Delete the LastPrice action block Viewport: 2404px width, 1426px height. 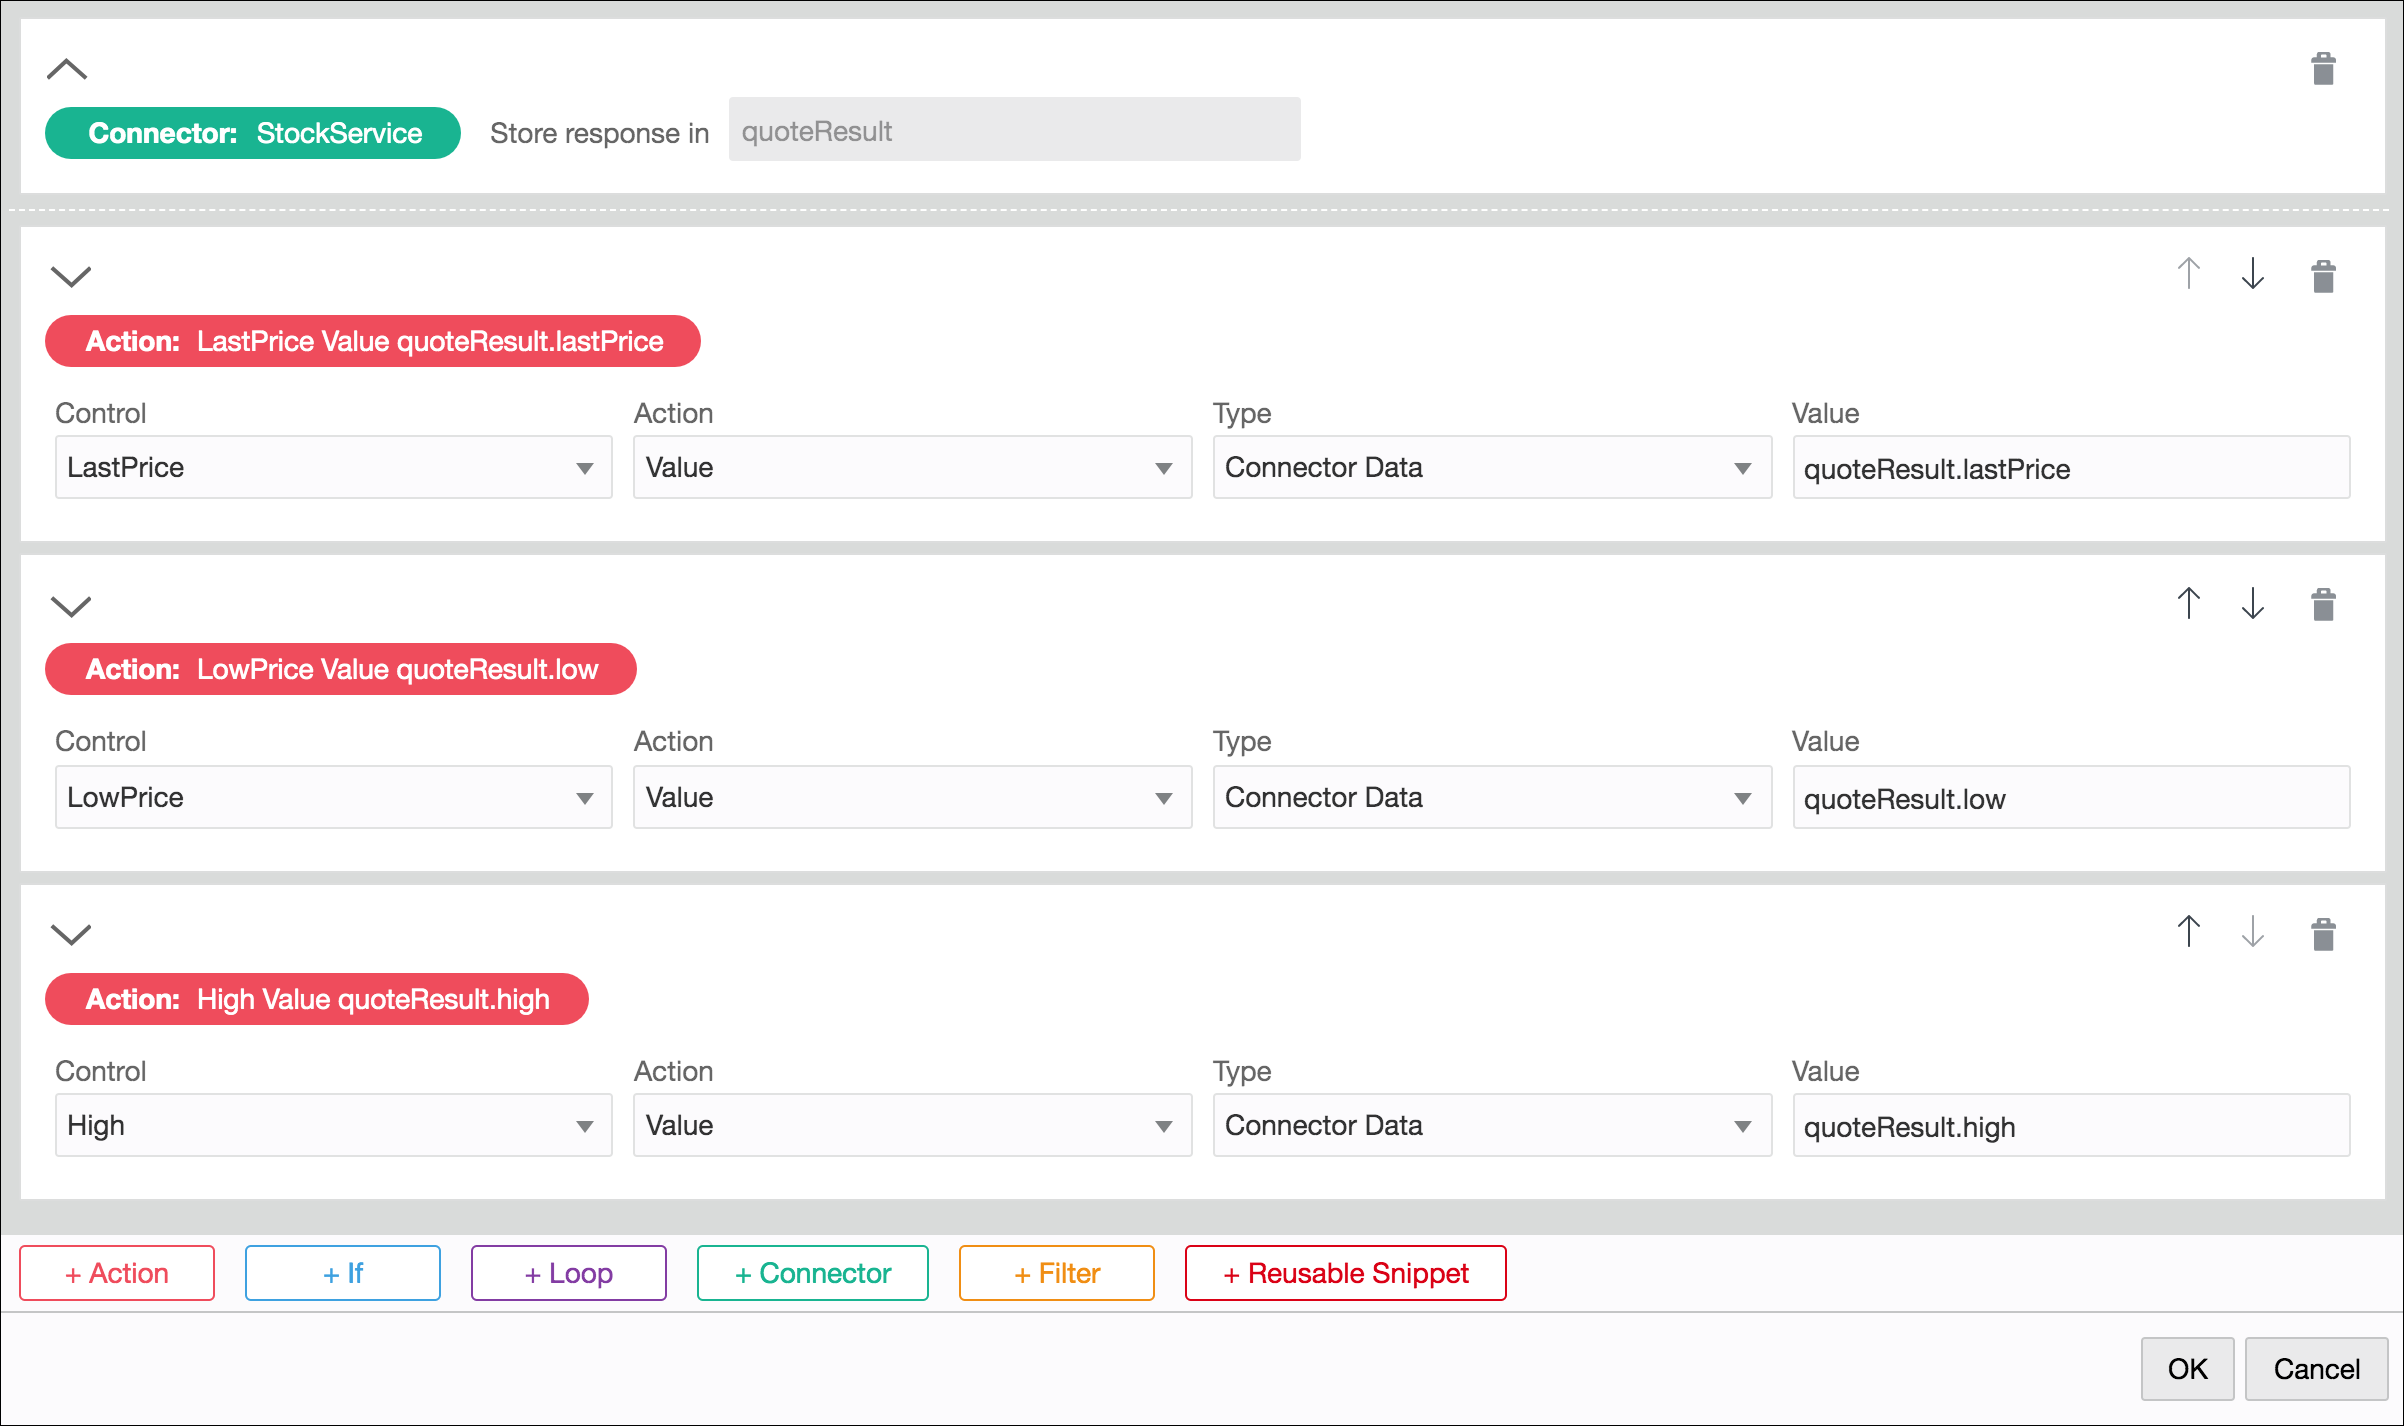tap(2323, 276)
